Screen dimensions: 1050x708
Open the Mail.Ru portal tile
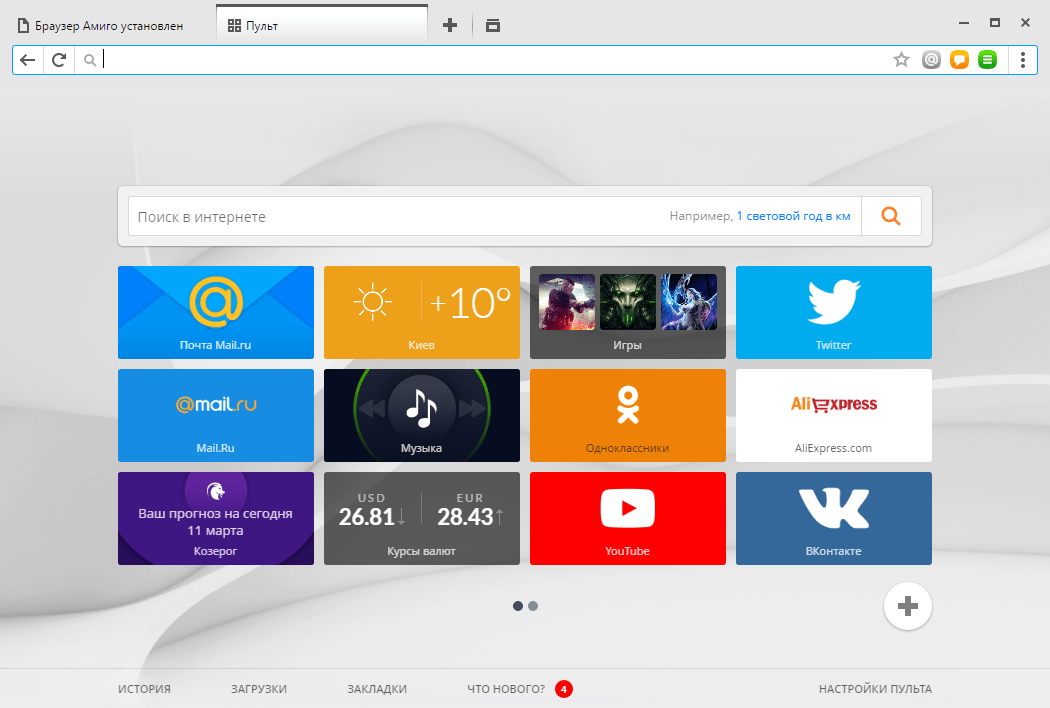pos(216,415)
